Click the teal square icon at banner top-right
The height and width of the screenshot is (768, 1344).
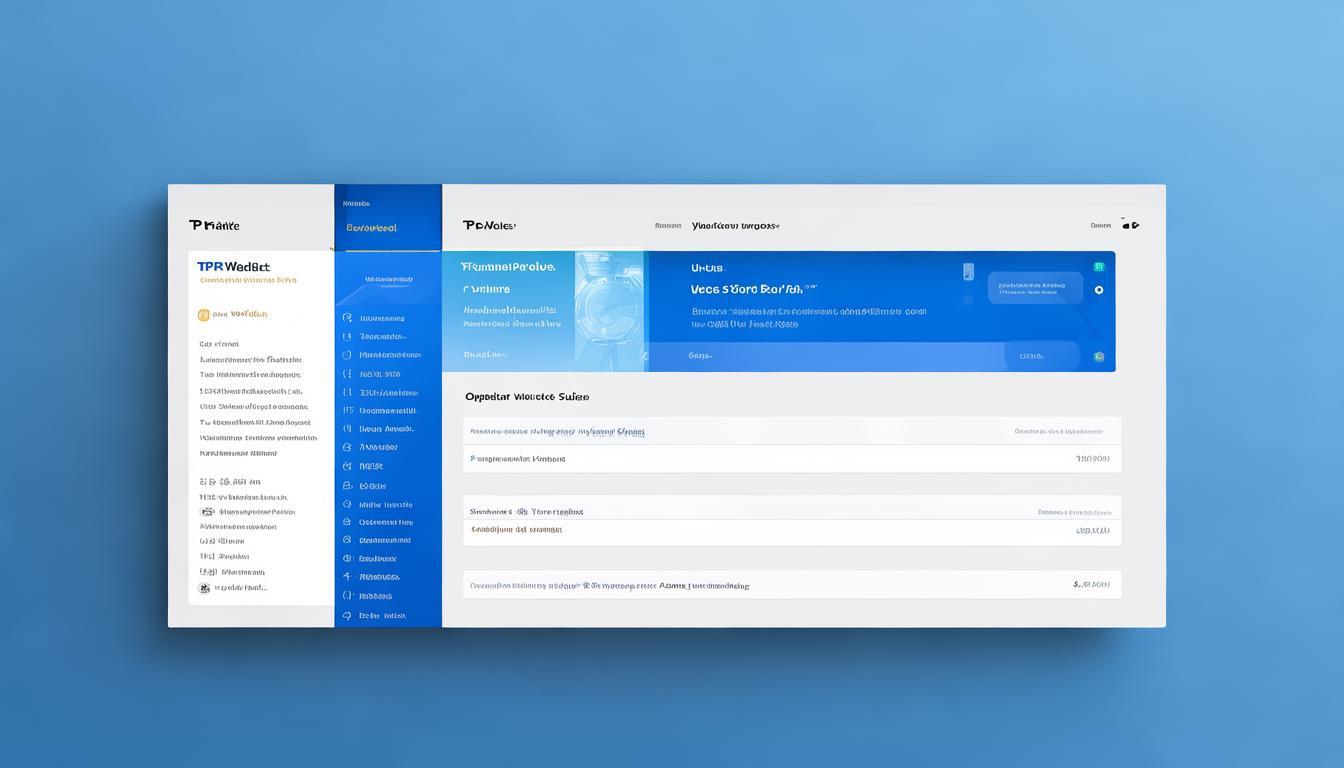[1099, 267]
